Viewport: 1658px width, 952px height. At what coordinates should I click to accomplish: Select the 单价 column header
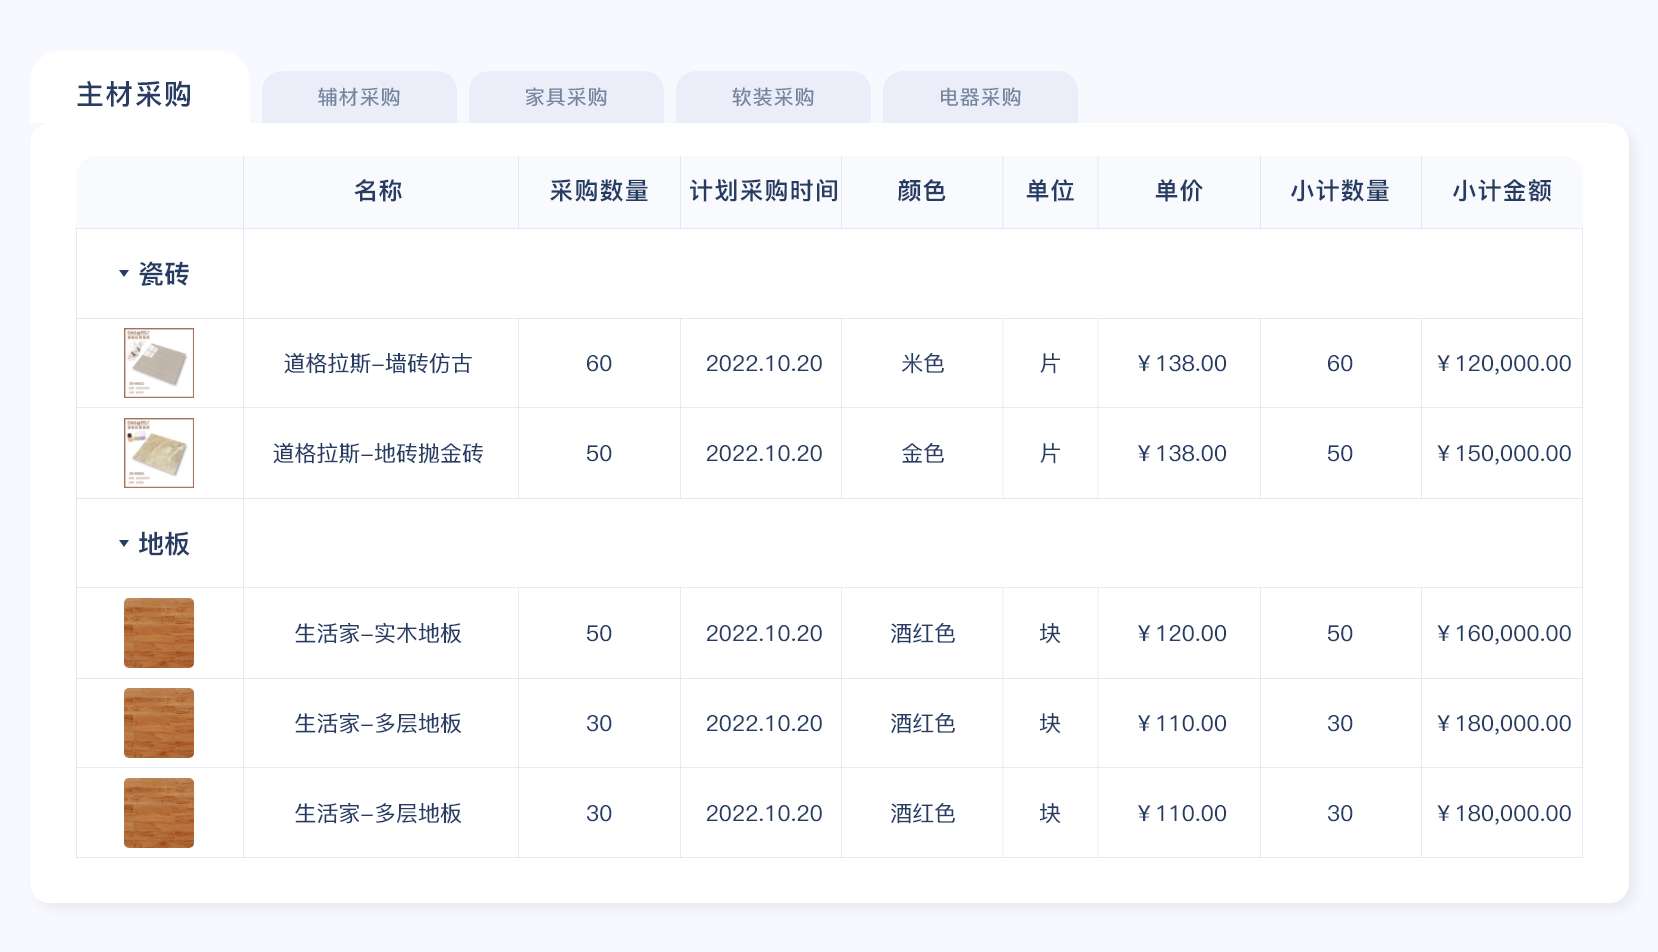1179,191
